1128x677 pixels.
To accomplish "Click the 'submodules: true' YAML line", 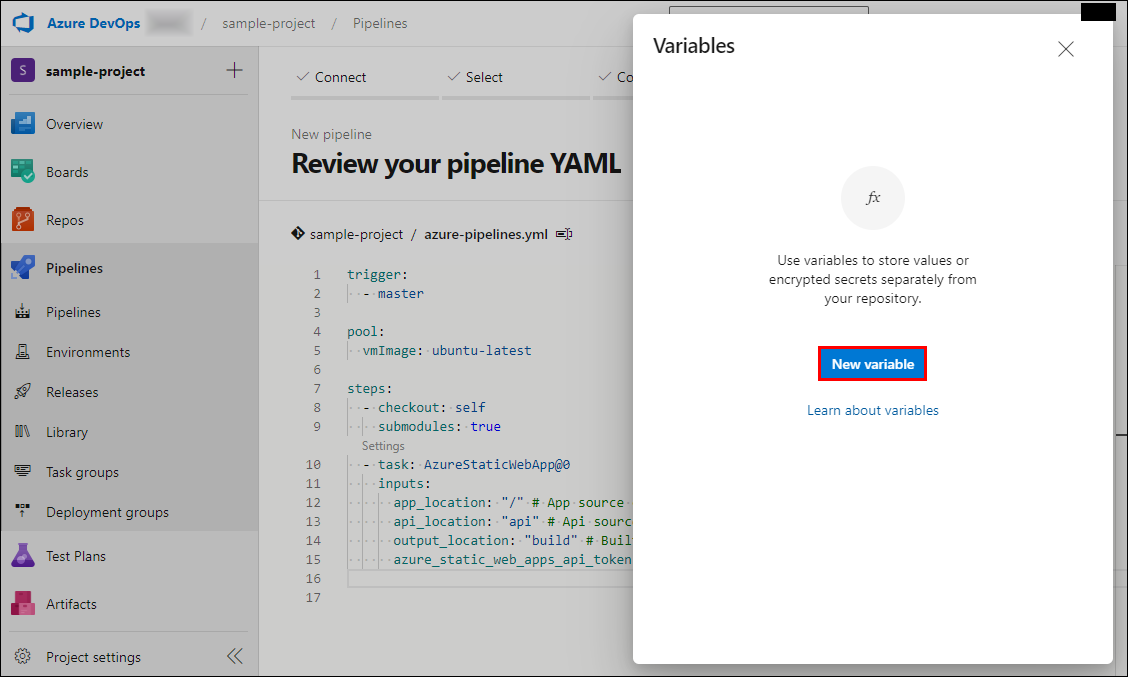I will tap(440, 427).
